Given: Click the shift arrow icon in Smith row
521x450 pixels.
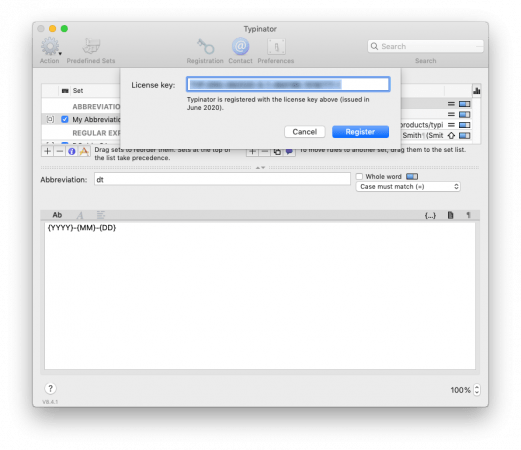Looking at the screenshot, I should pos(451,136).
